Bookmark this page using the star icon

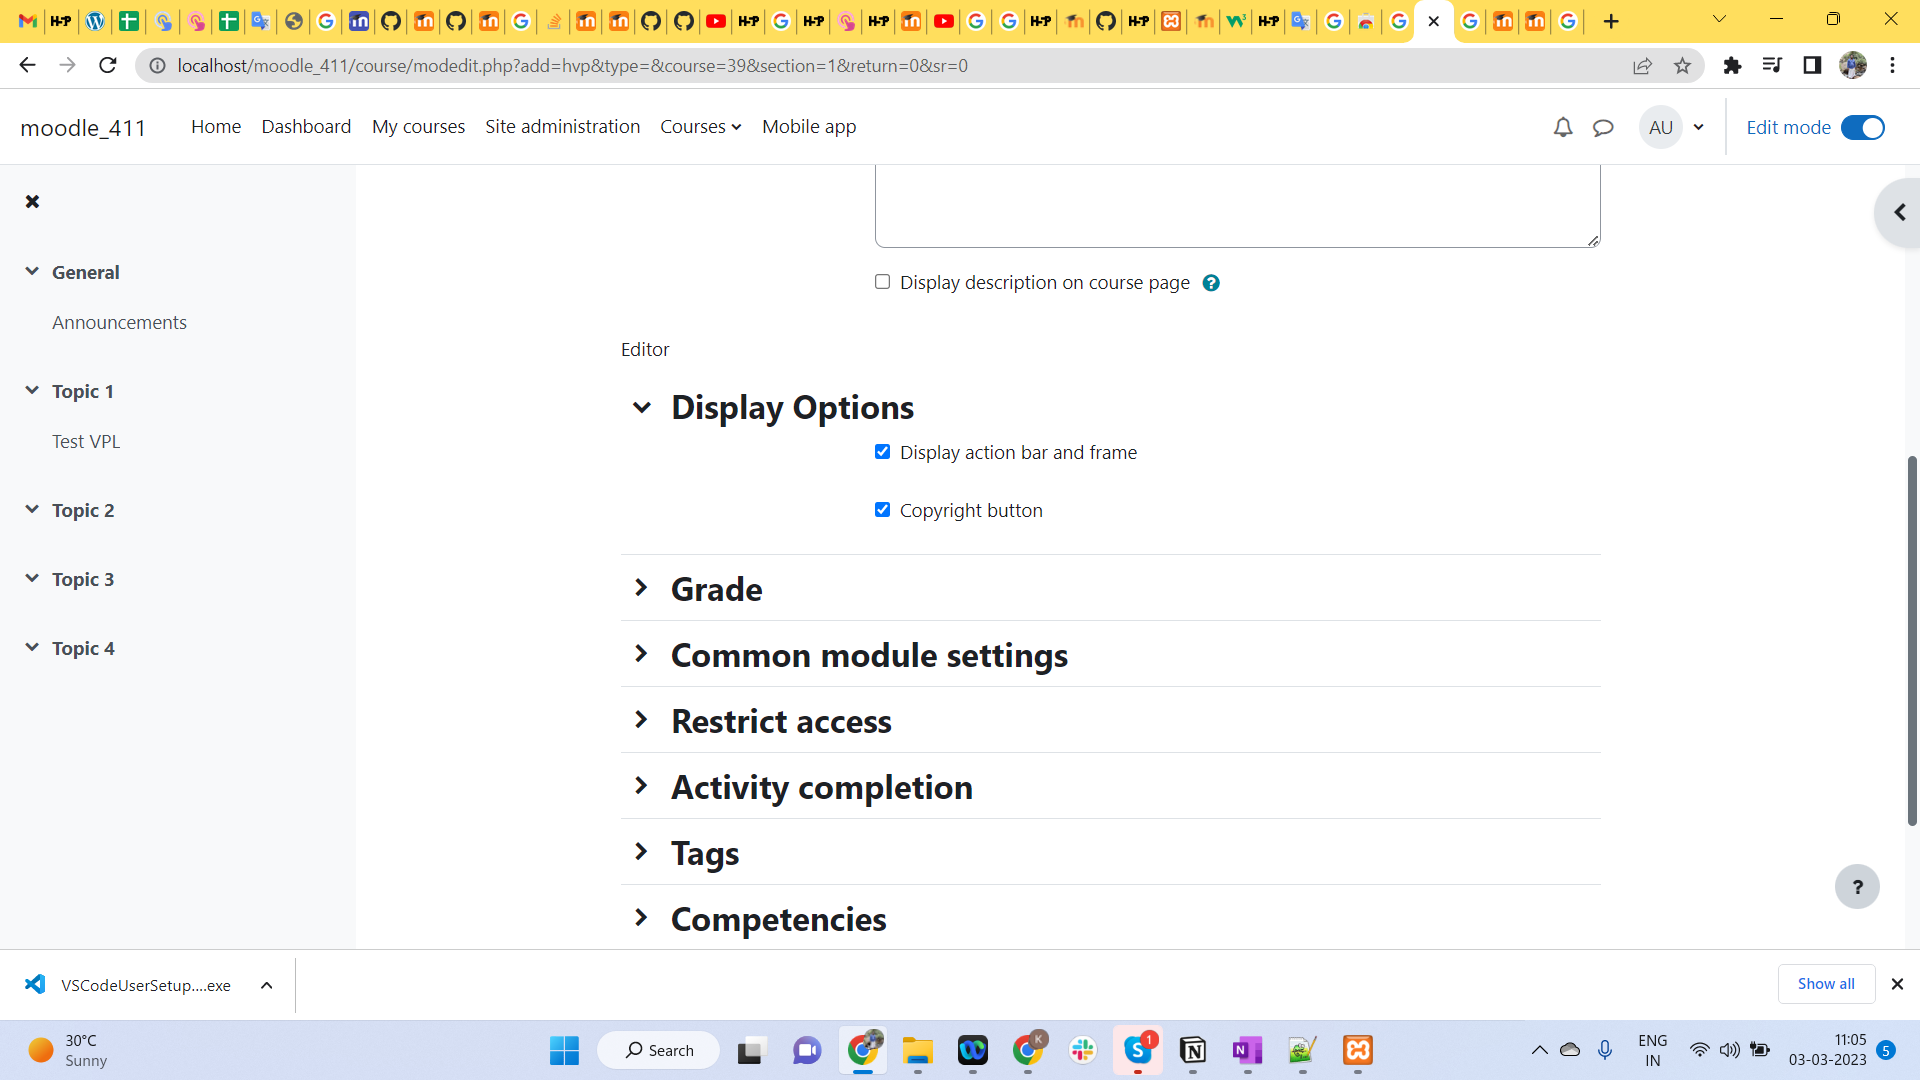(1682, 65)
